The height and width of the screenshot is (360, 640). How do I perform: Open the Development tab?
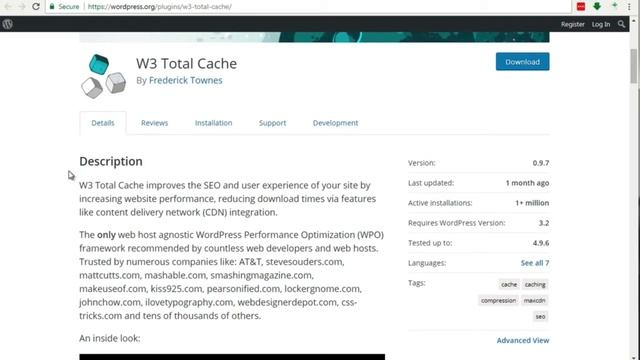tap(336, 123)
